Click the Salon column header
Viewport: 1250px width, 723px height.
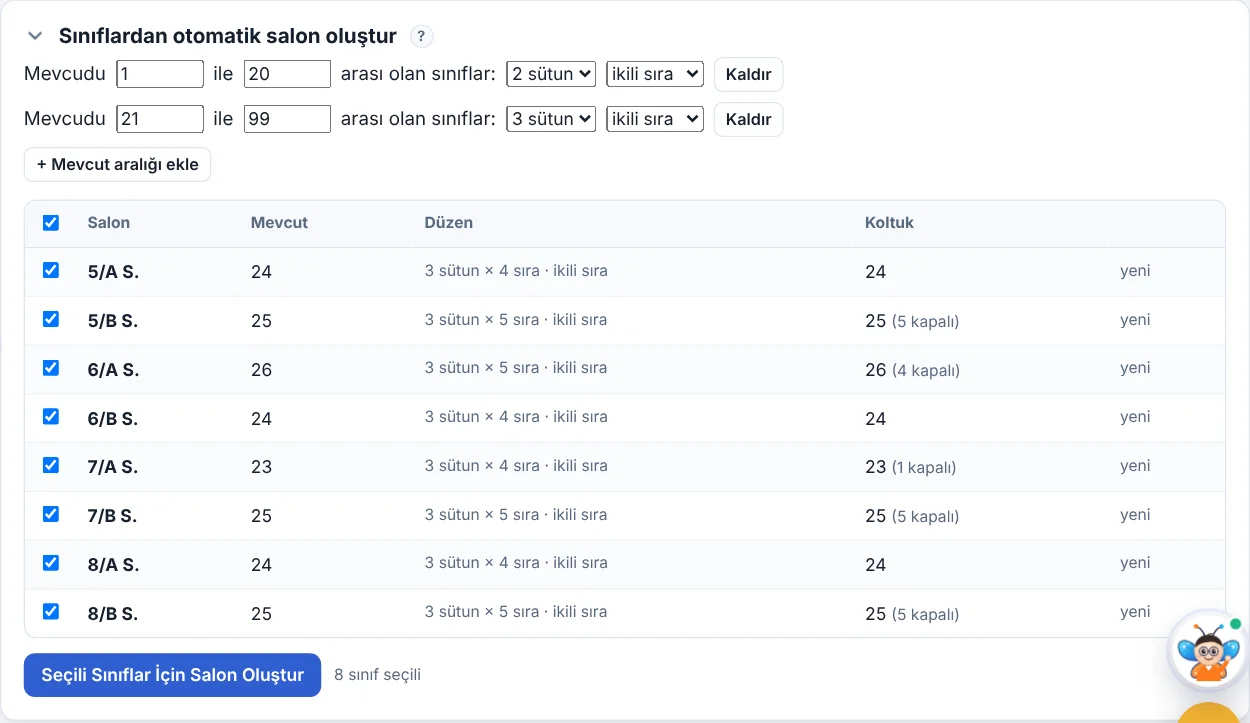click(109, 223)
